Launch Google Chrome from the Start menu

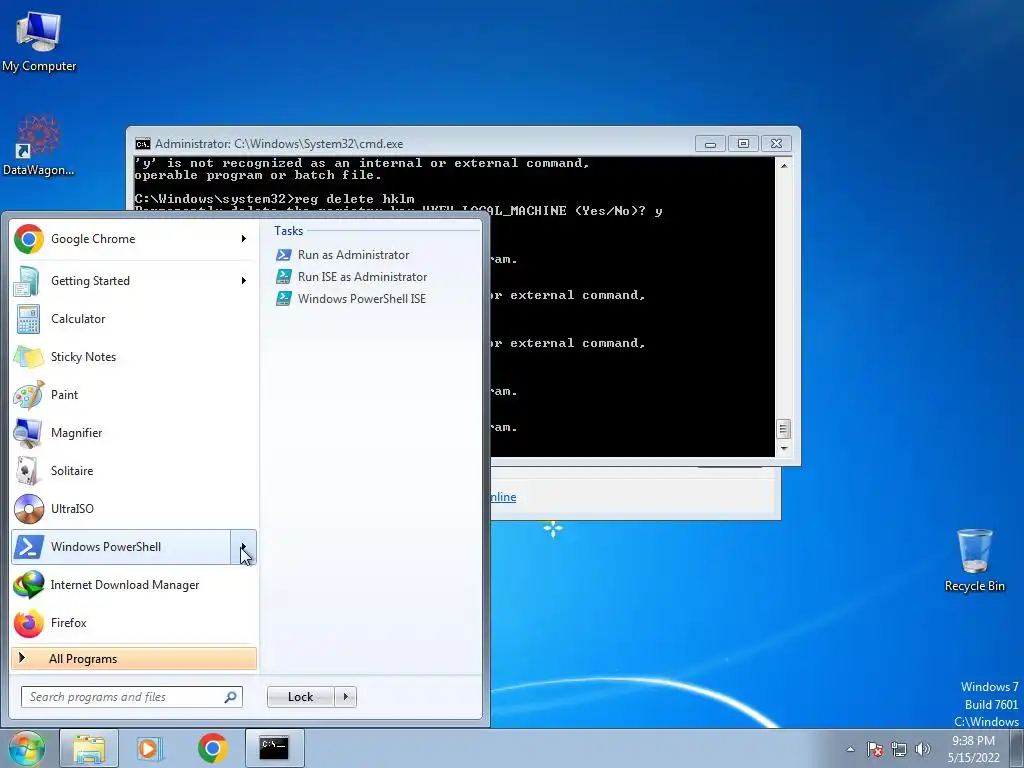[122, 239]
